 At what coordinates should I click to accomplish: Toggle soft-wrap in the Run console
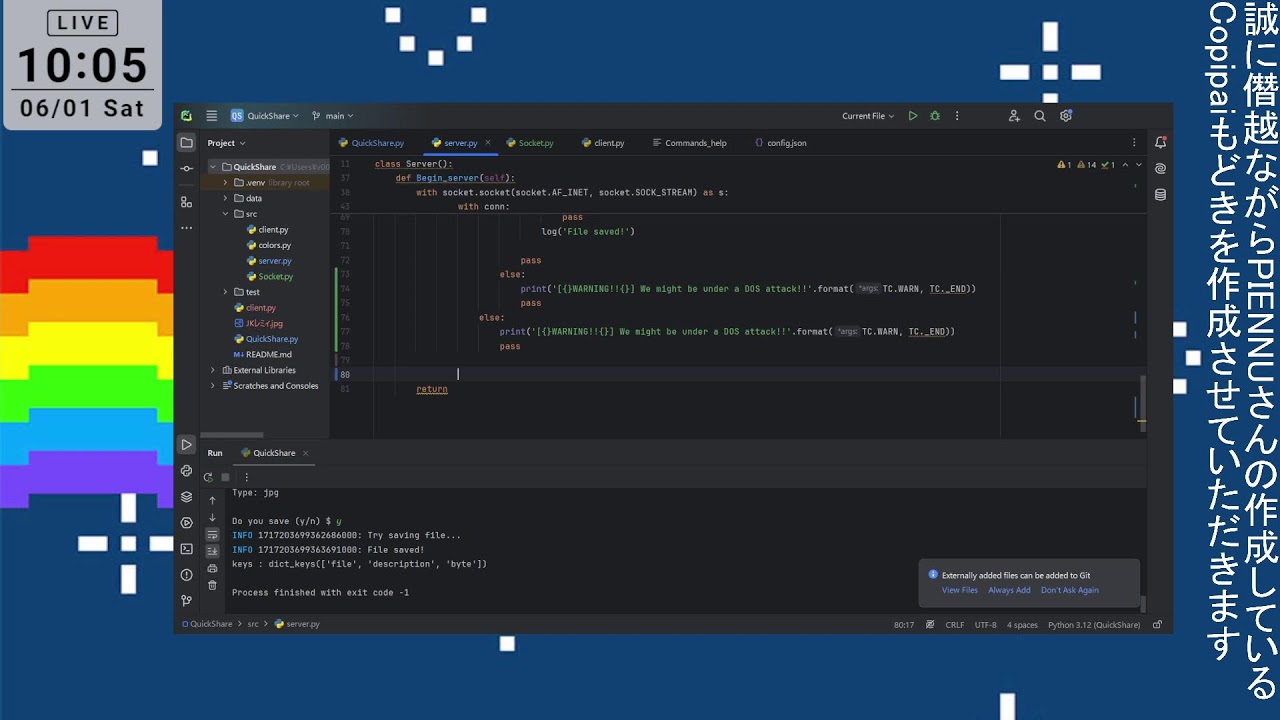point(212,535)
